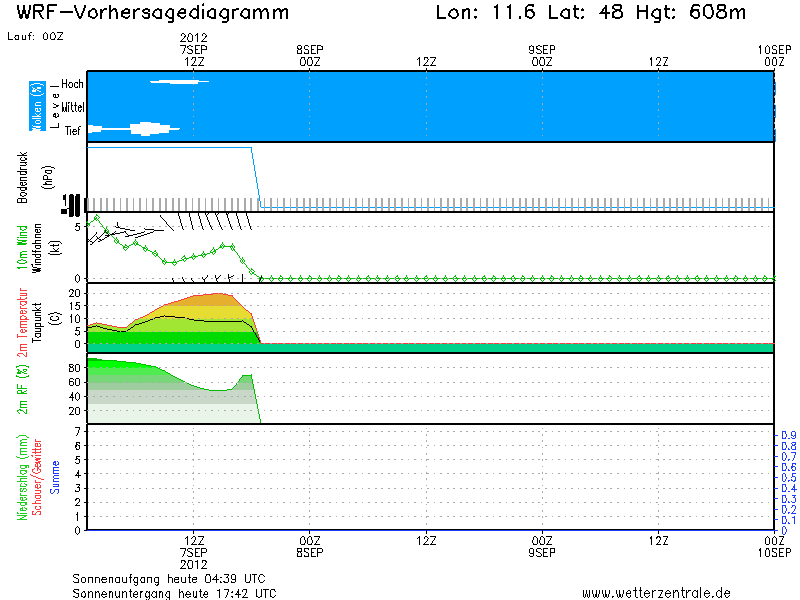Click the Mittel cloud level label
The width and height of the screenshot is (800, 600).
[72, 107]
